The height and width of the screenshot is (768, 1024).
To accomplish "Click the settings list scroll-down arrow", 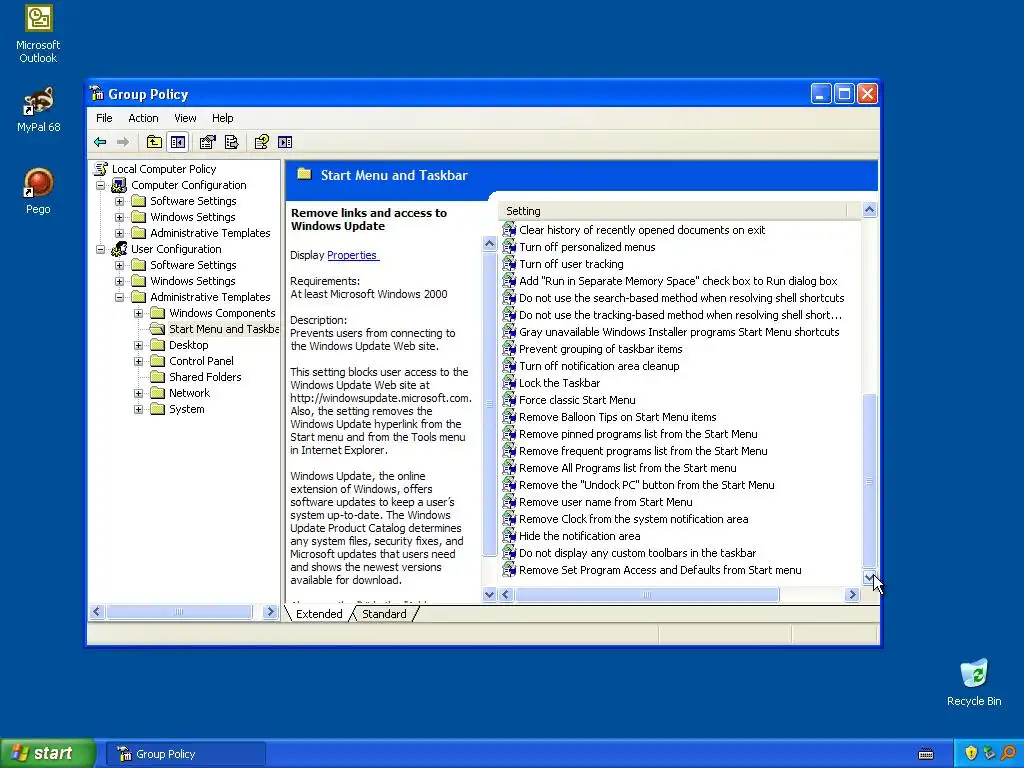I will point(869,577).
